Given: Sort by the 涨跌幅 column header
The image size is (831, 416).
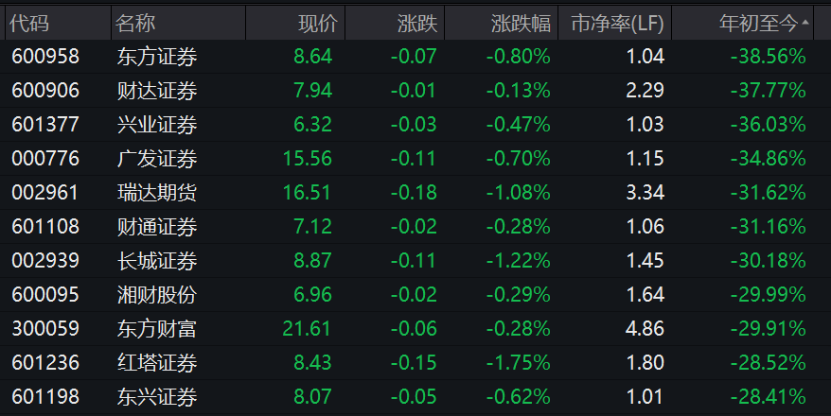Looking at the screenshot, I should click(x=521, y=22).
